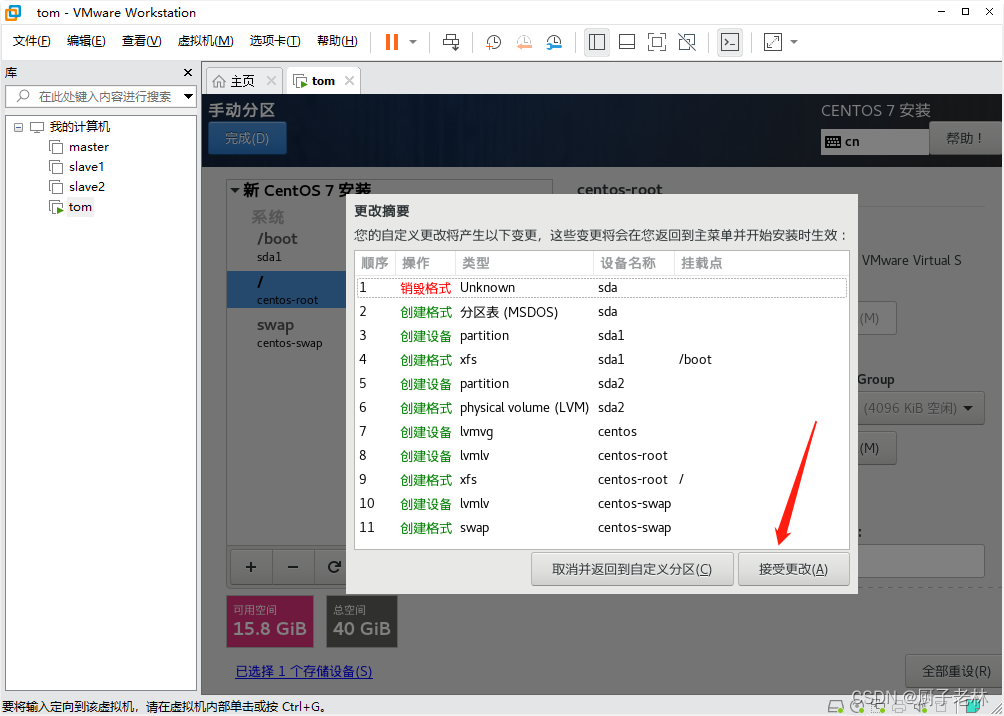This screenshot has width=1004, height=716.
Task: Revert the VM to its previous snapshot
Action: click(x=524, y=42)
